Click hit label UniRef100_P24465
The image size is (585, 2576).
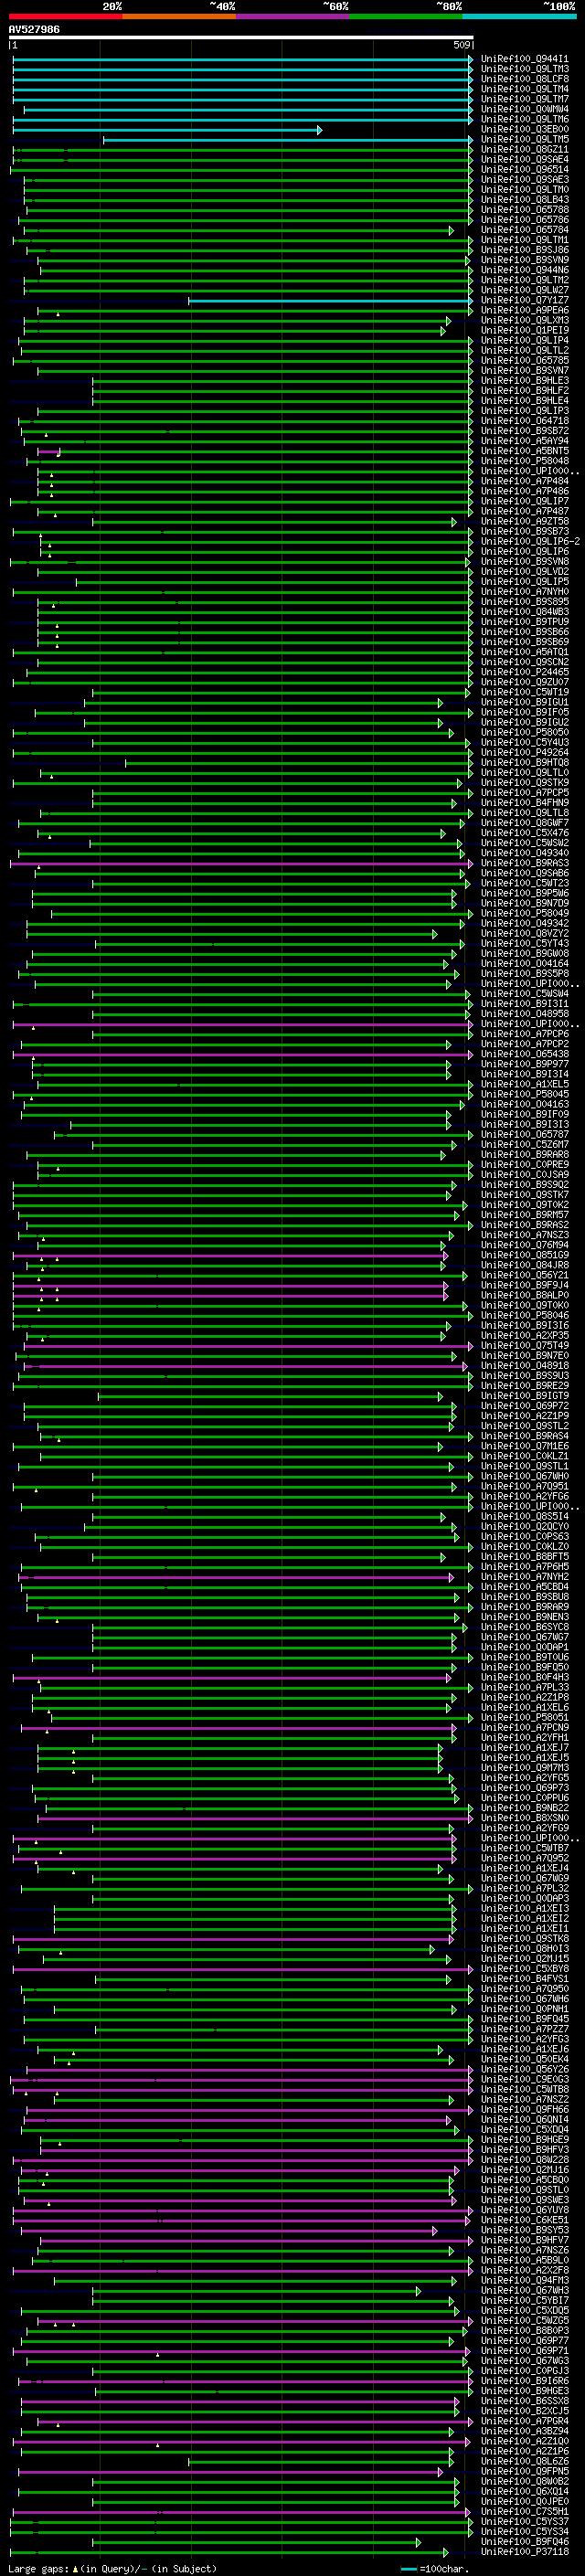coord(524,672)
